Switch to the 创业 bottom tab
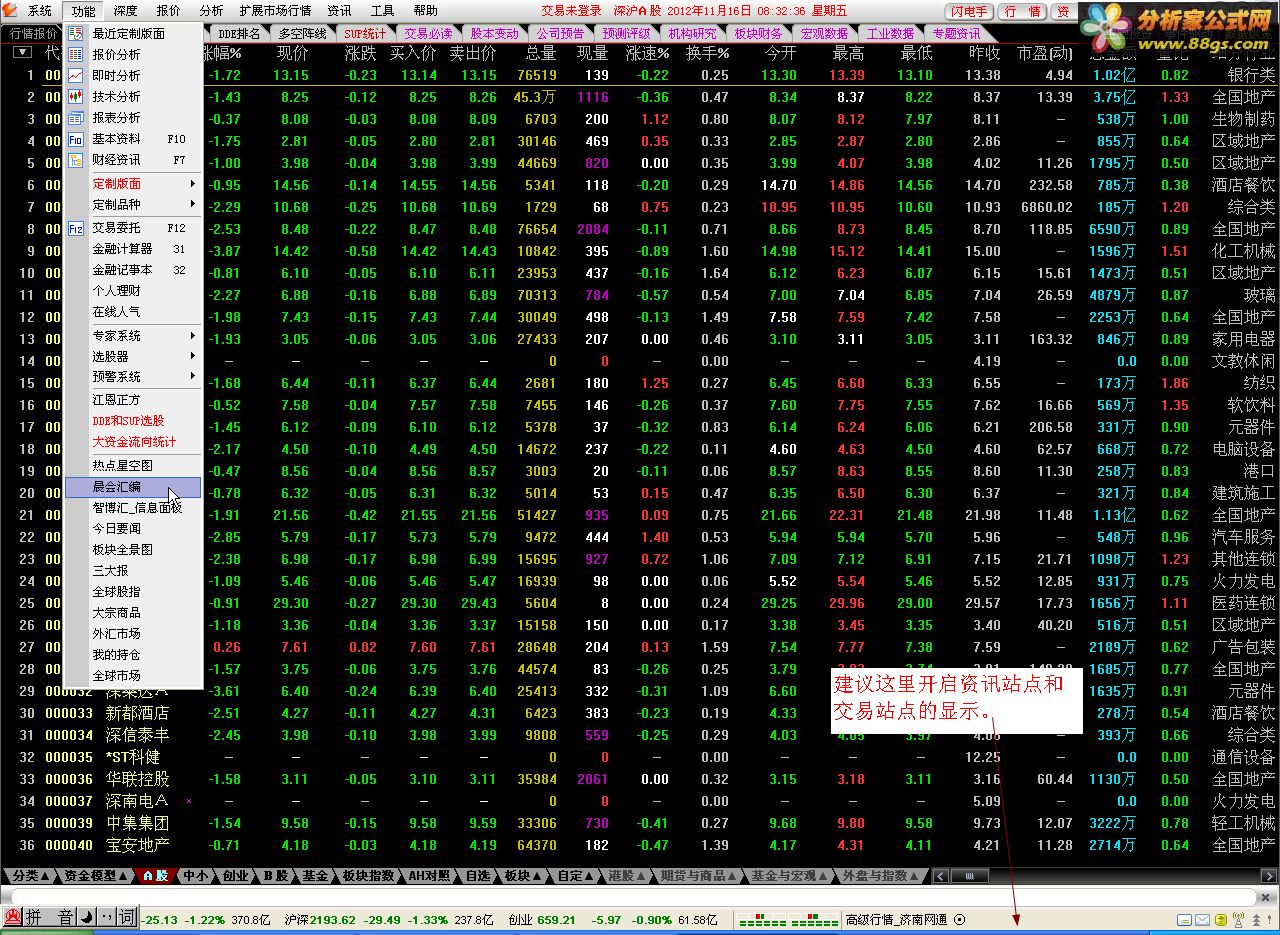This screenshot has height=935, width=1280. (x=235, y=876)
